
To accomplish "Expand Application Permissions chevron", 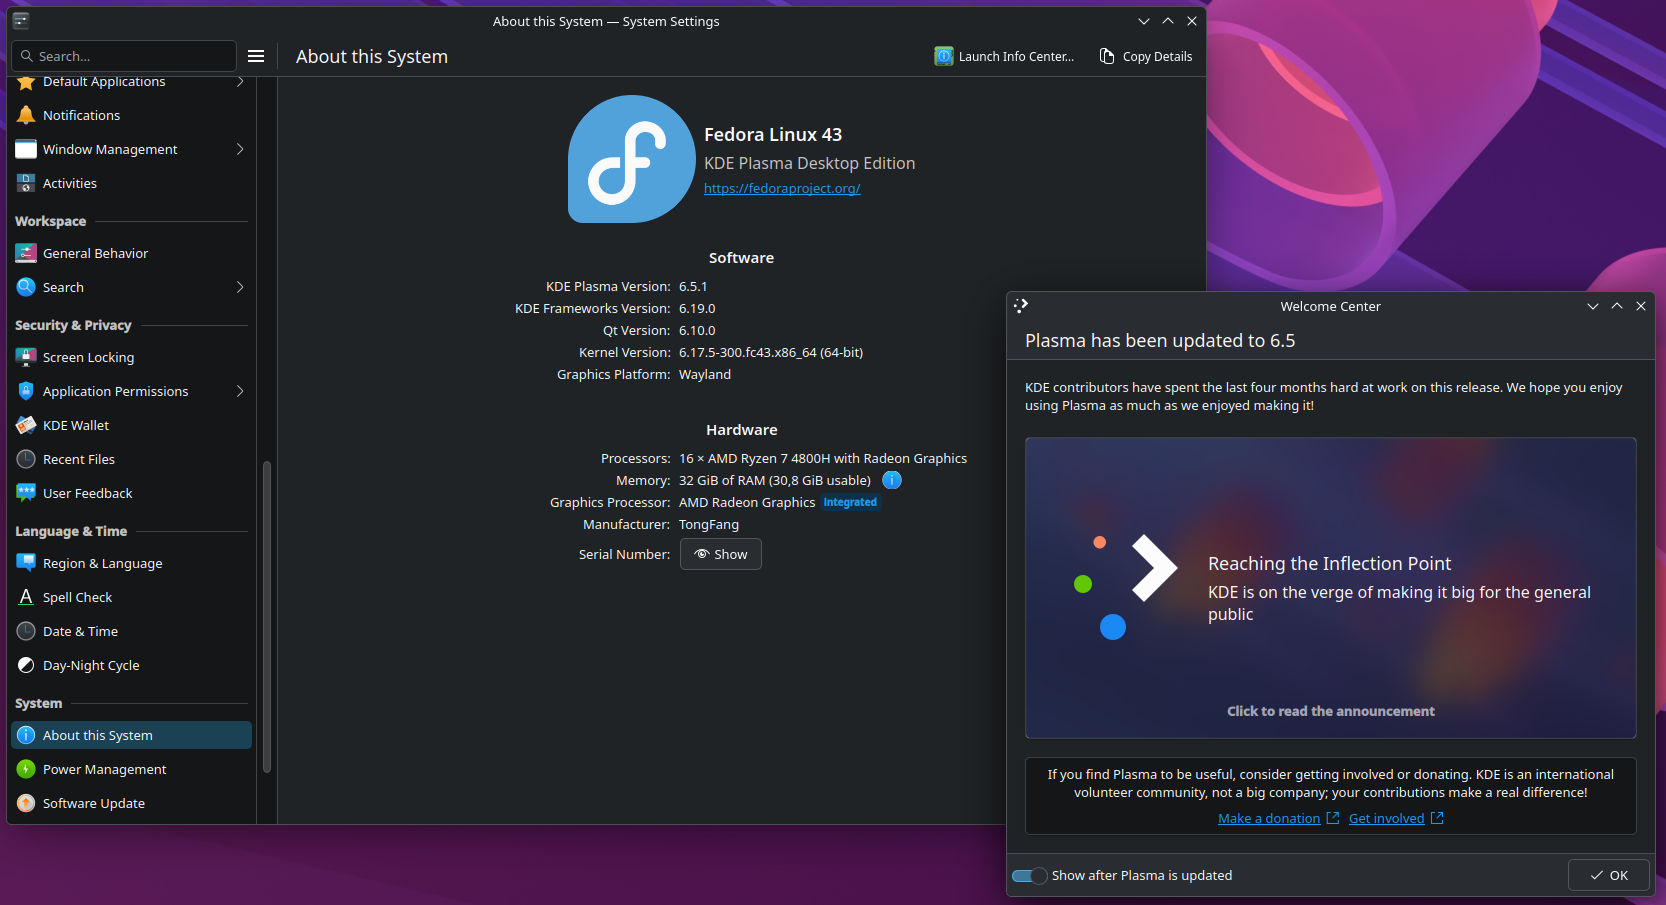I will coord(240,391).
